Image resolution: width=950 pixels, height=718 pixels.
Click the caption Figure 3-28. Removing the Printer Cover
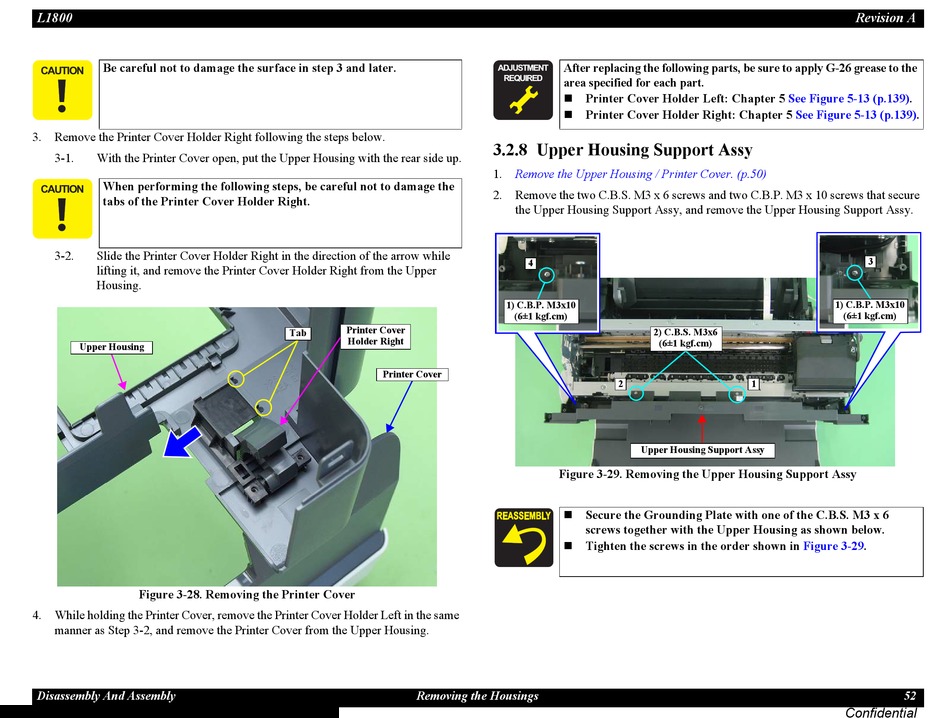(247, 594)
